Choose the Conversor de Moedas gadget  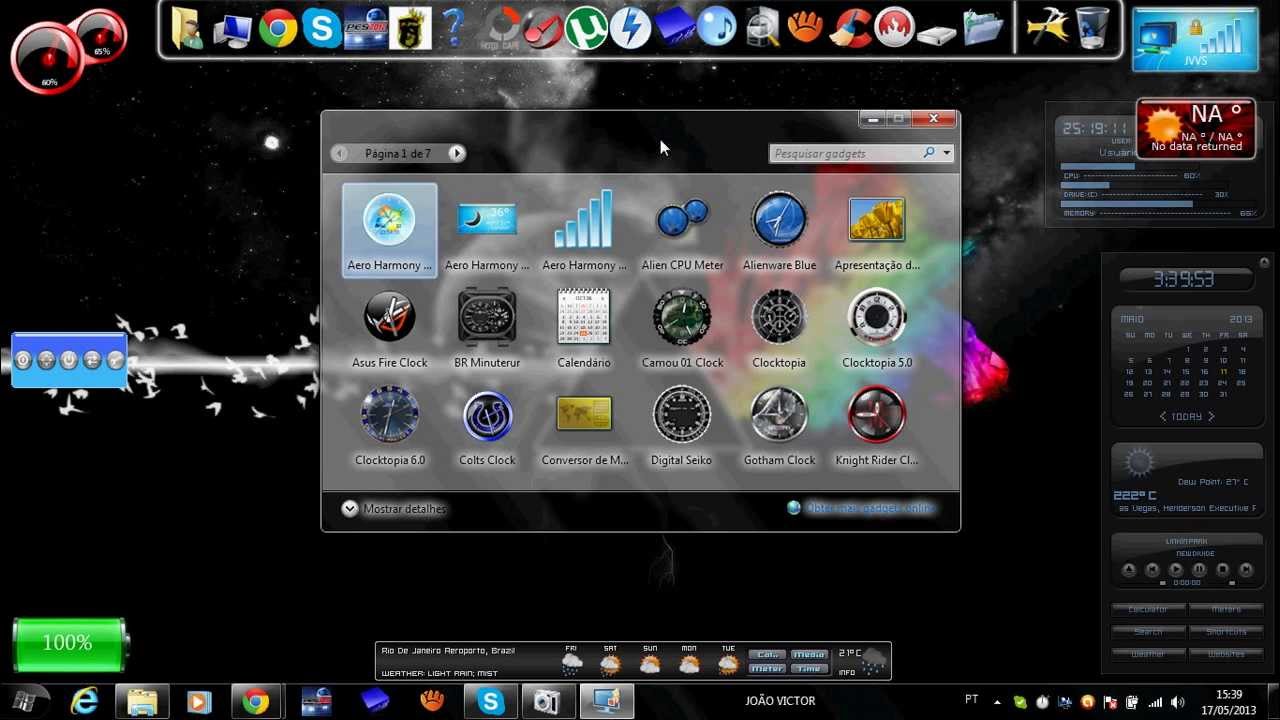click(x=584, y=427)
